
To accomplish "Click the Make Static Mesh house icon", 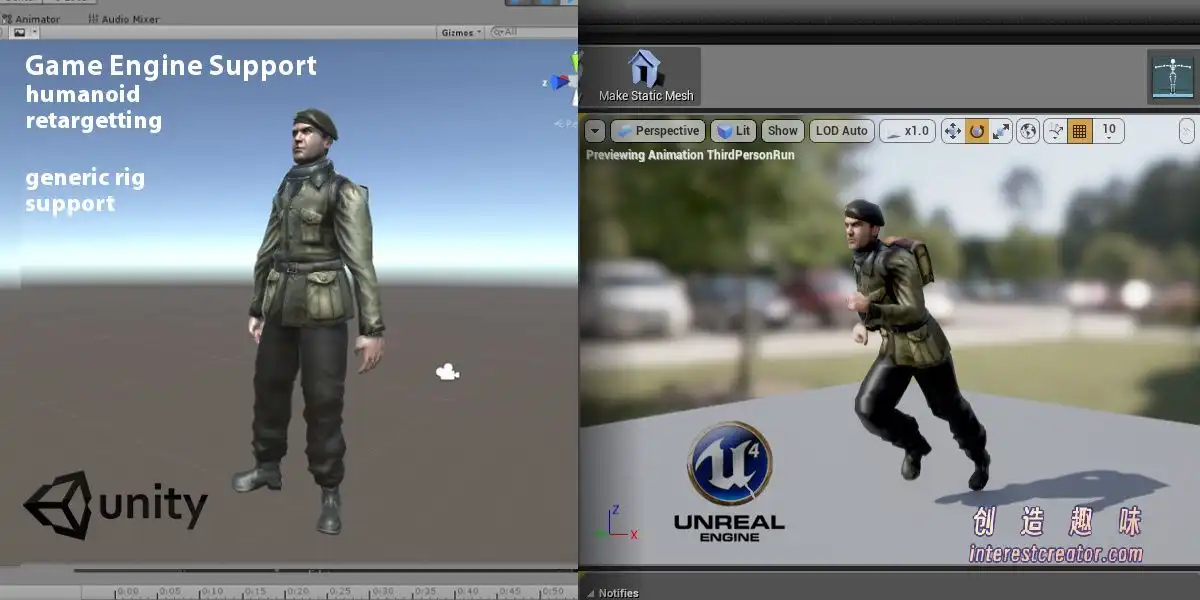I will pyautogui.click(x=645, y=68).
